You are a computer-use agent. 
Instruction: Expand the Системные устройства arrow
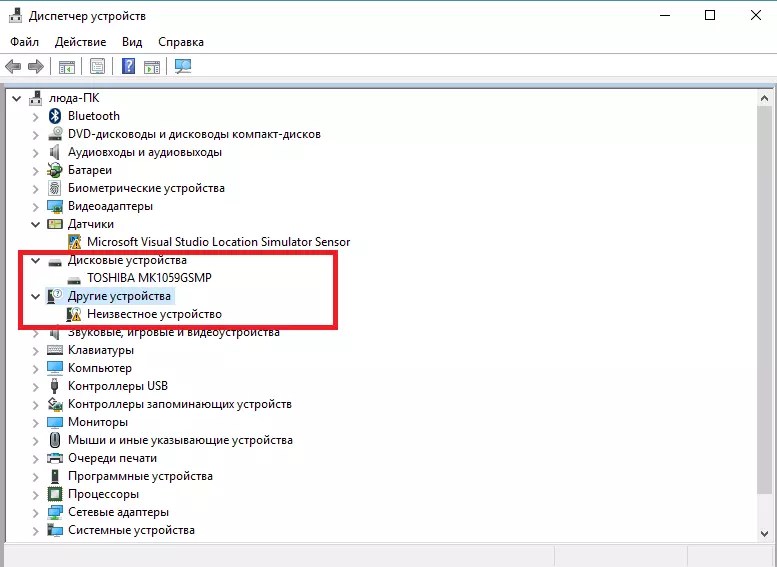click(36, 531)
